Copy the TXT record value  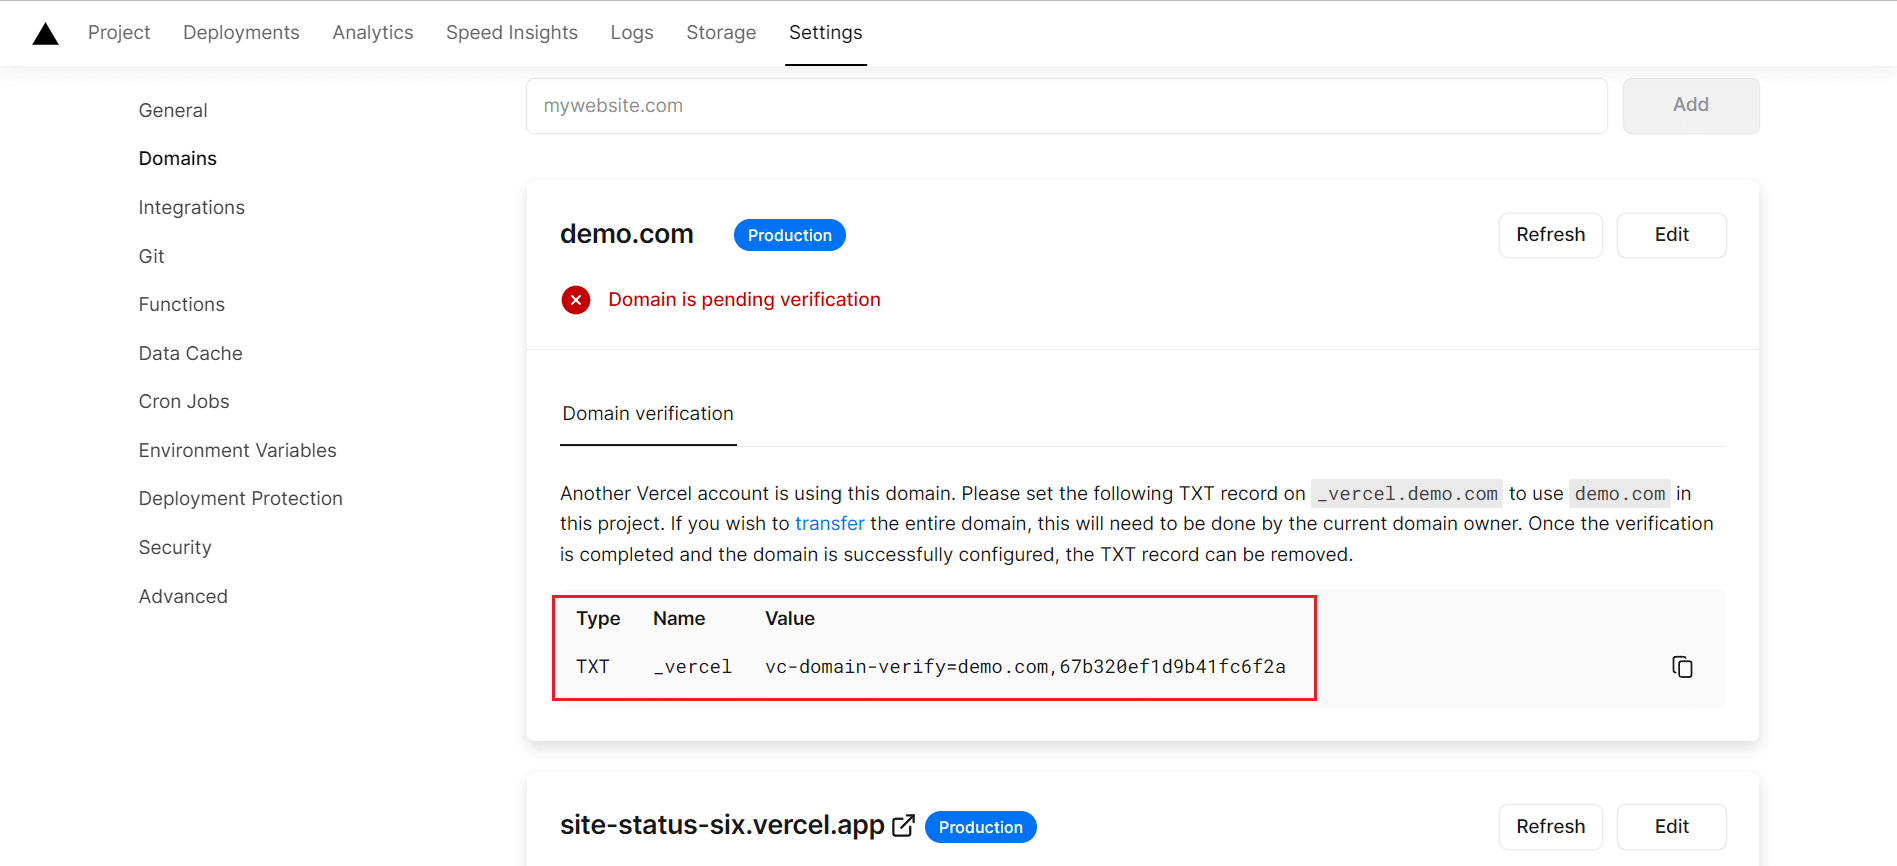(1682, 667)
